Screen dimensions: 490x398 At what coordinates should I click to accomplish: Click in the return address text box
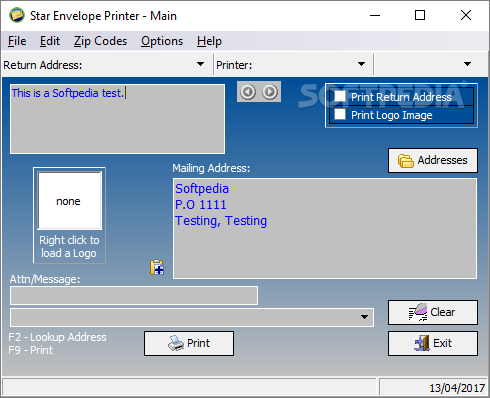(117, 119)
